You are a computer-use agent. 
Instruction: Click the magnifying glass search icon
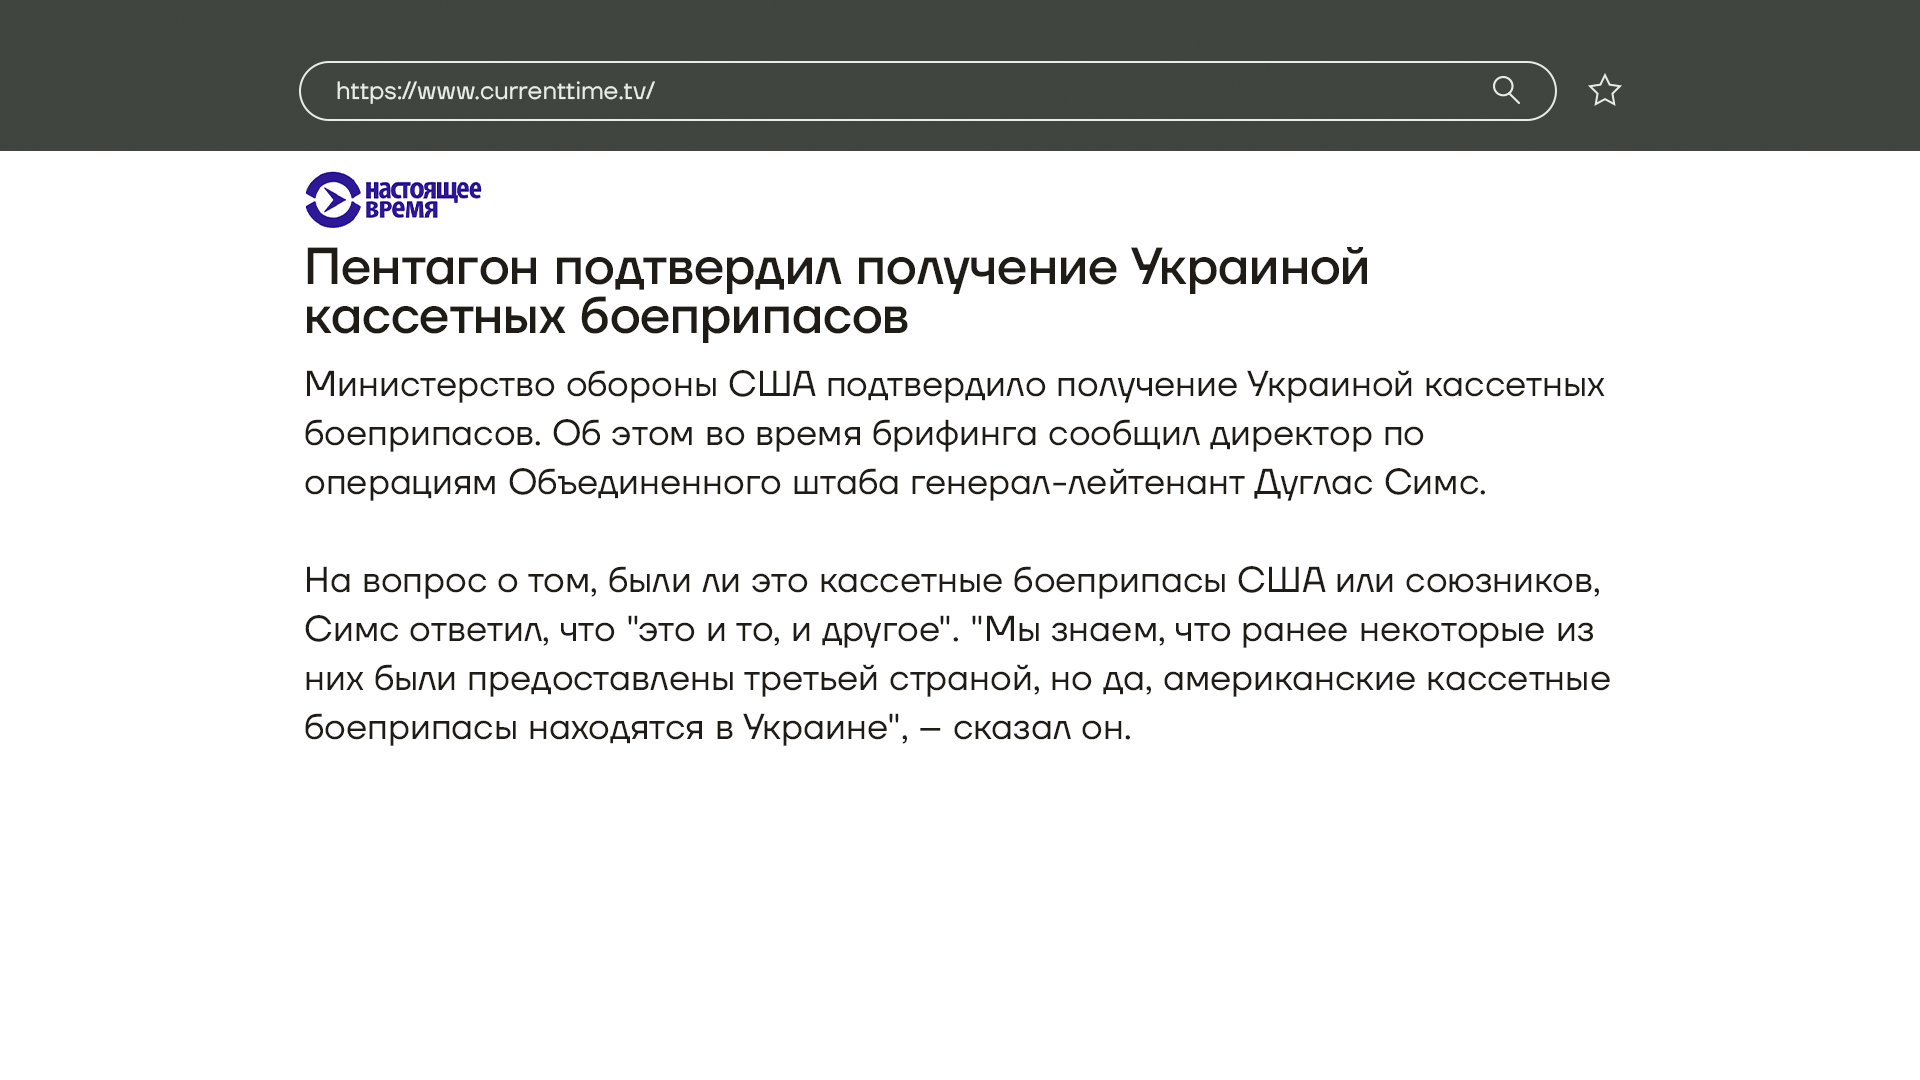pos(1506,90)
